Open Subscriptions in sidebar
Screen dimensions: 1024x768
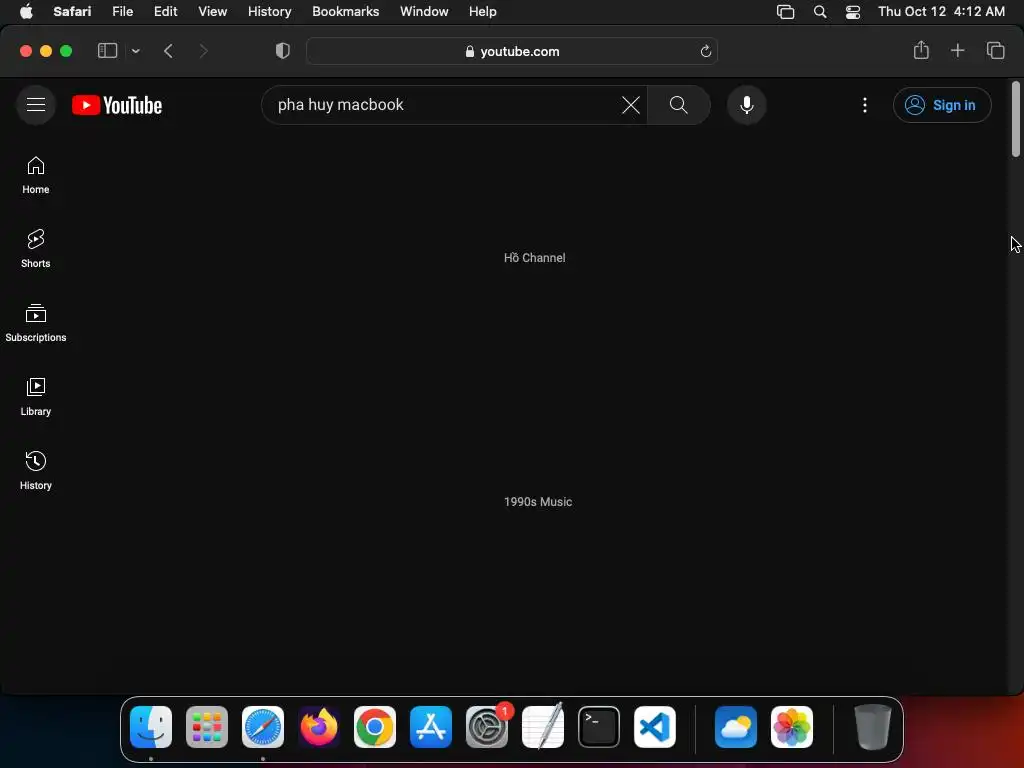[36, 323]
